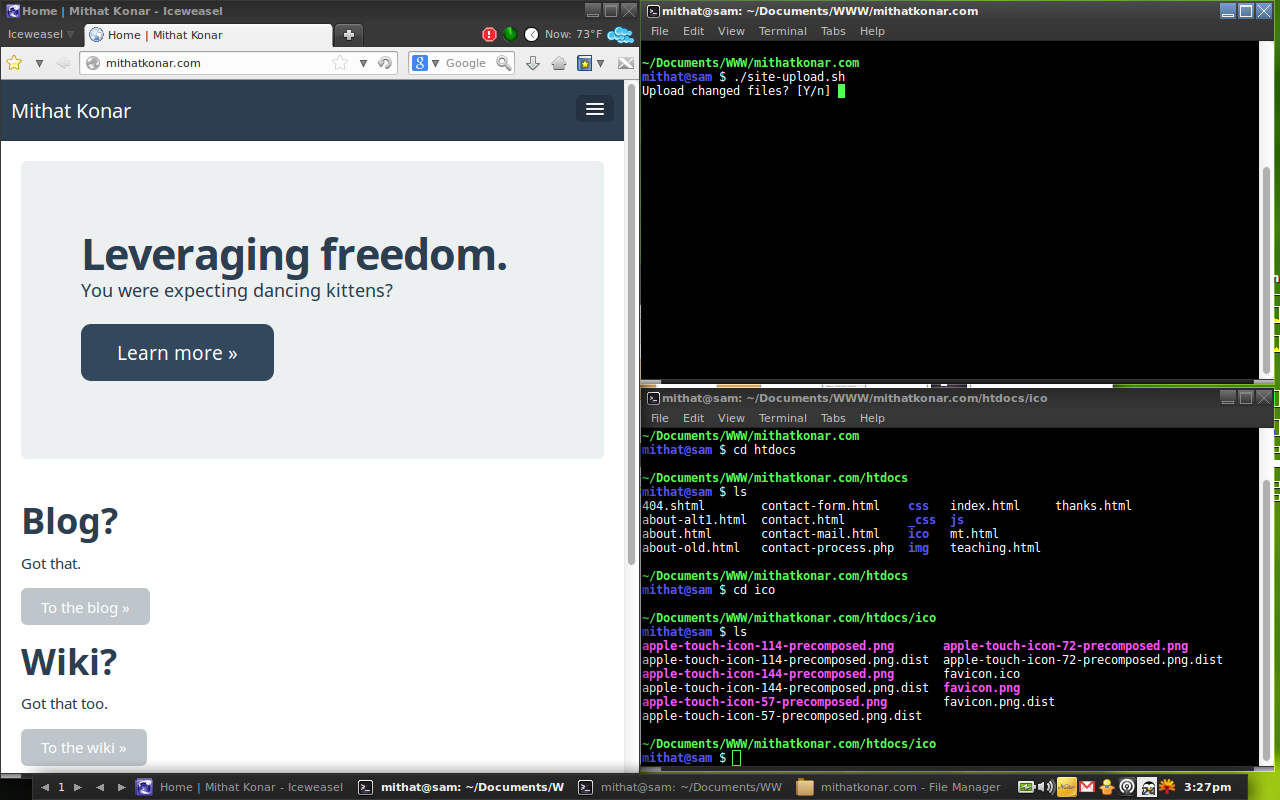Bookmark page with the URL bar star
The width and height of the screenshot is (1280, 800).
click(x=340, y=63)
